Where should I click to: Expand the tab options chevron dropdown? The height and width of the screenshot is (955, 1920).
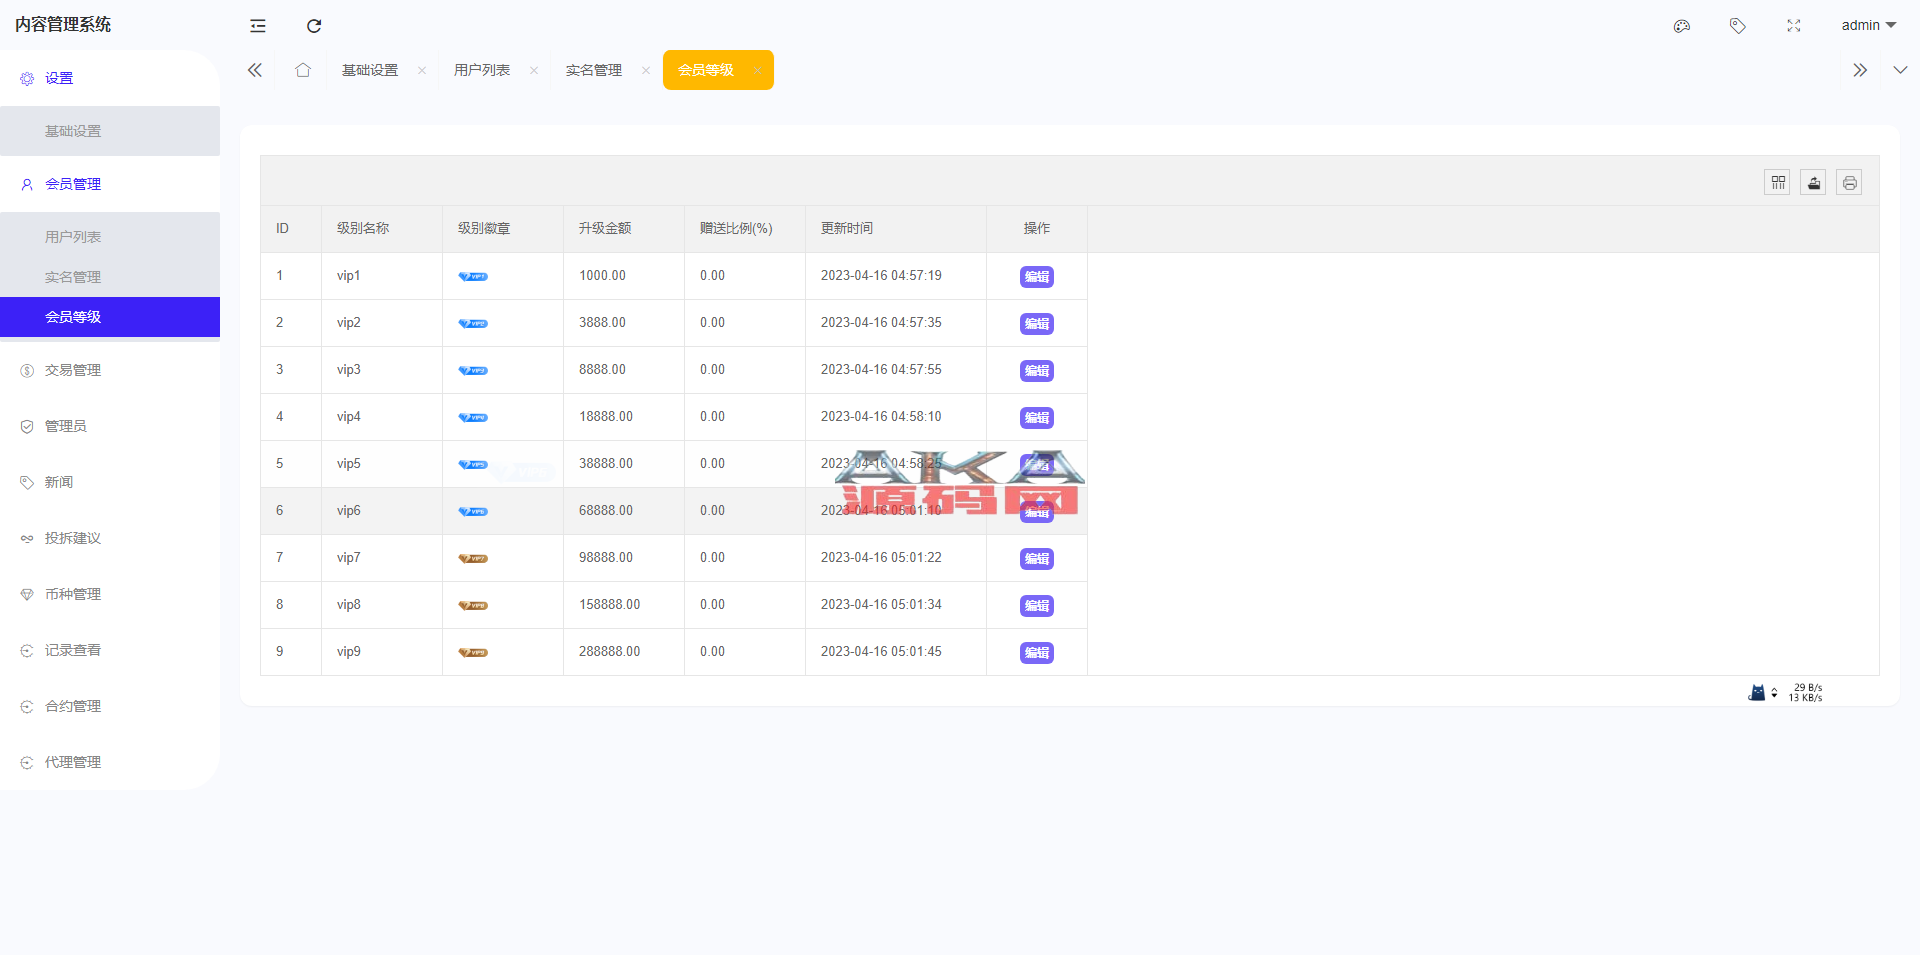[x=1900, y=70]
